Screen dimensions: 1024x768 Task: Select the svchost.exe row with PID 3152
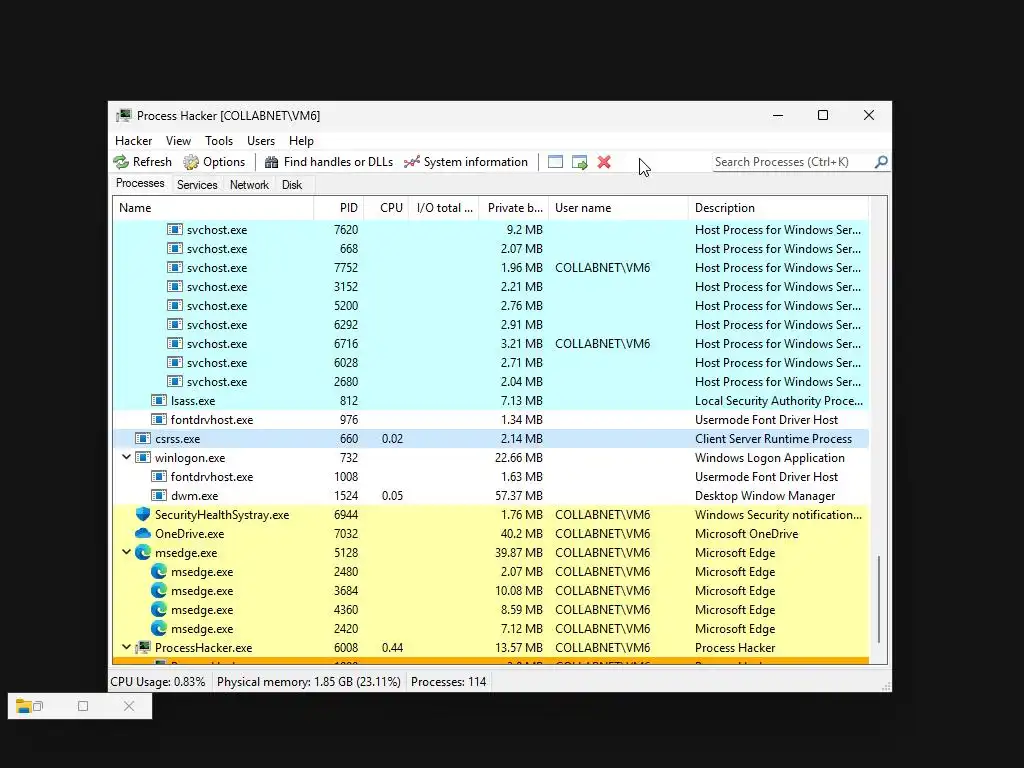[491, 287]
